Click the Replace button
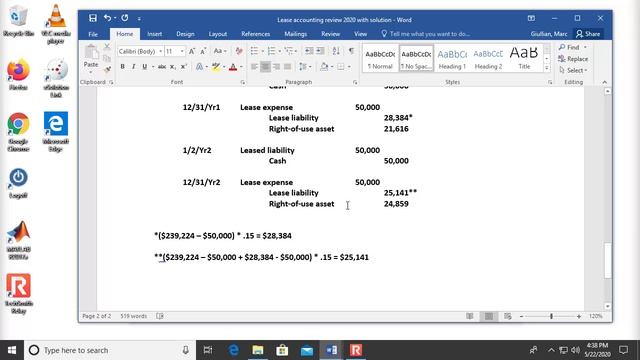 click(x=573, y=59)
